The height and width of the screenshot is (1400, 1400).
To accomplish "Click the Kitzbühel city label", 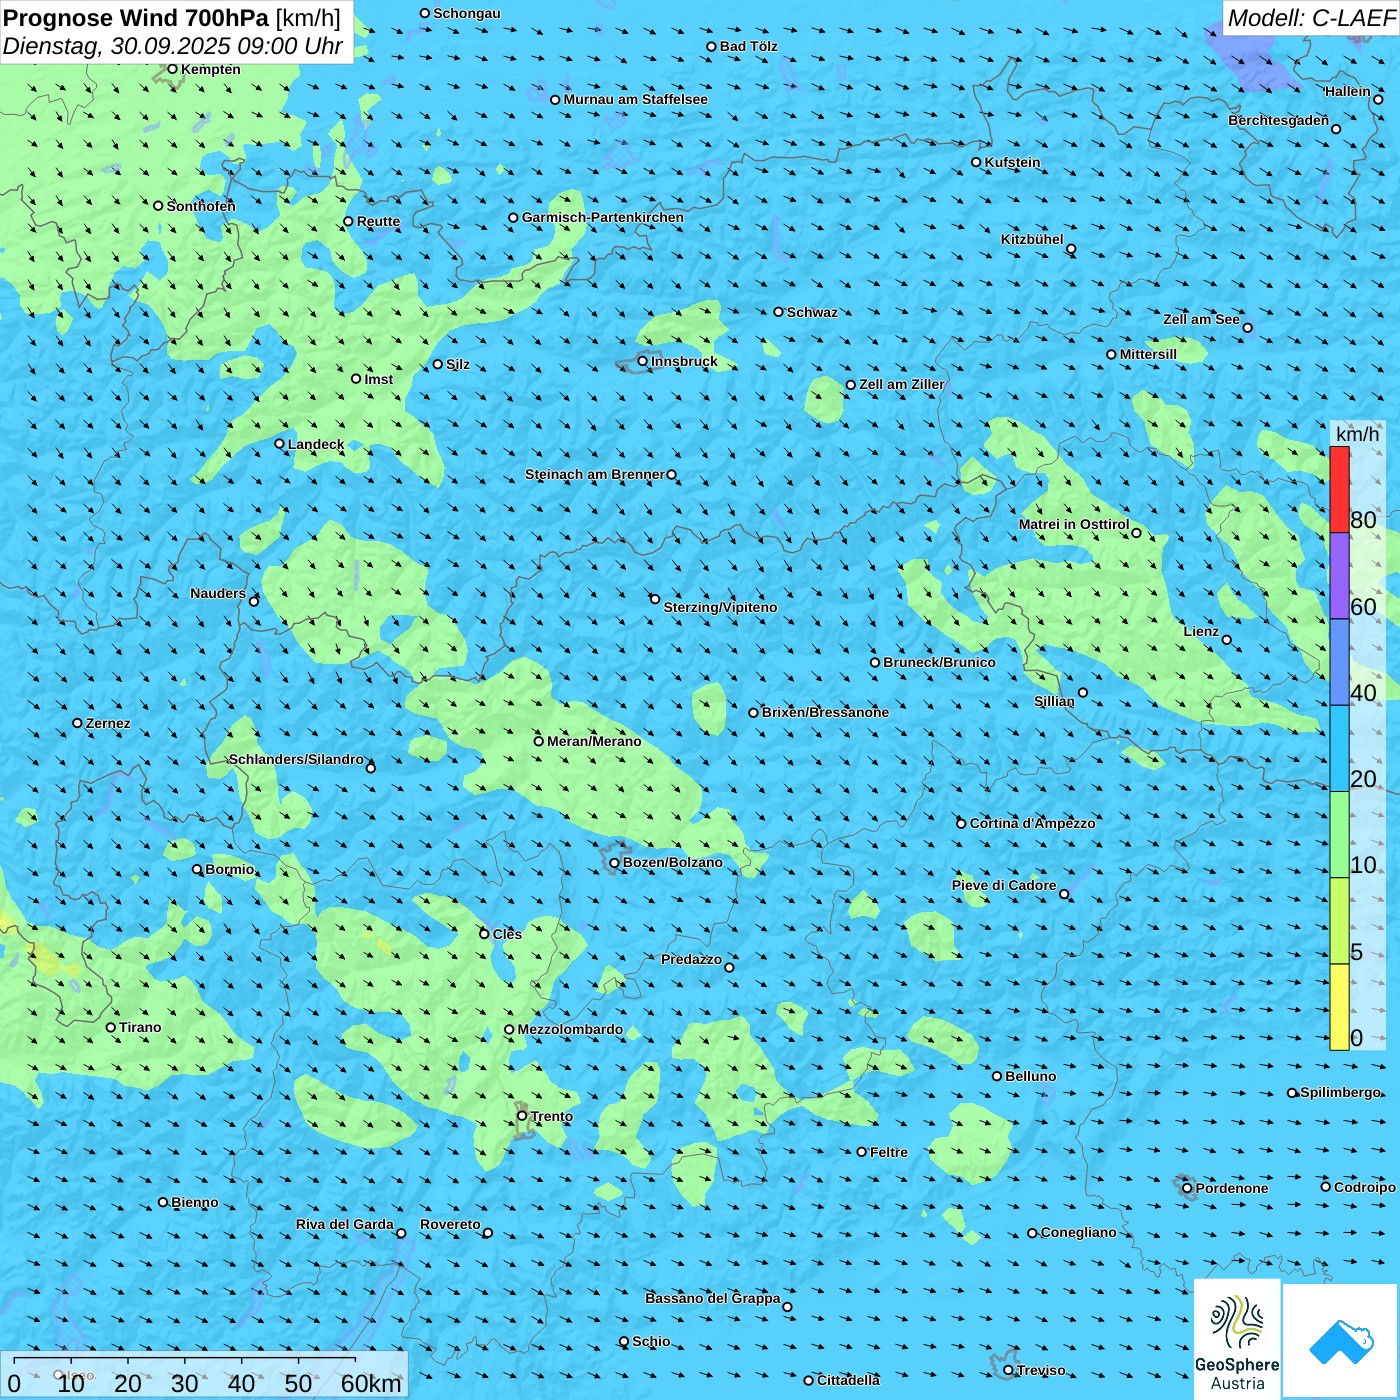I will pyautogui.click(x=1032, y=239).
